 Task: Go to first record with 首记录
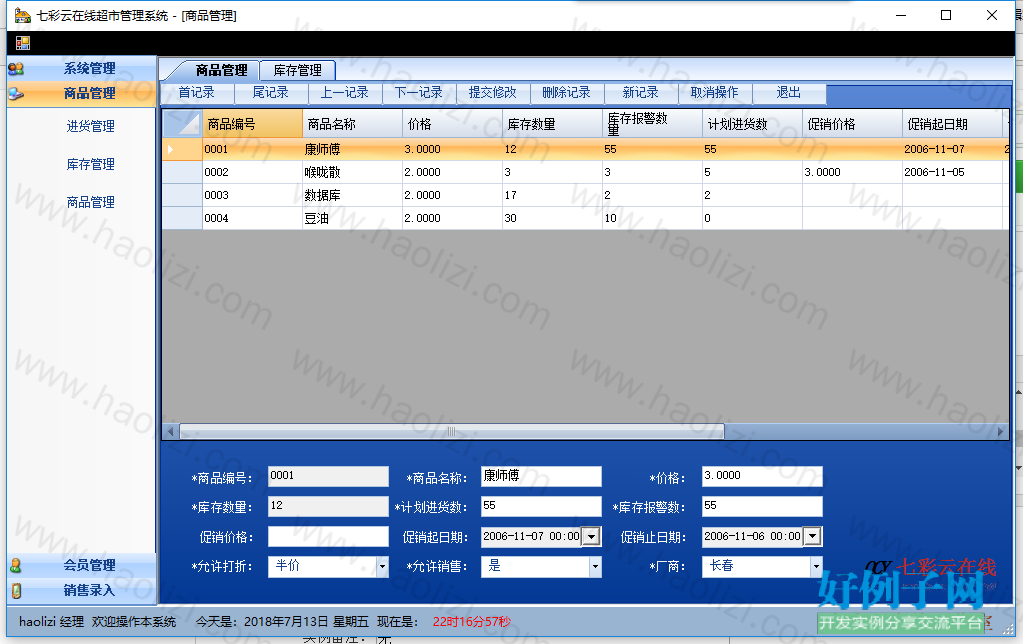pos(197,93)
